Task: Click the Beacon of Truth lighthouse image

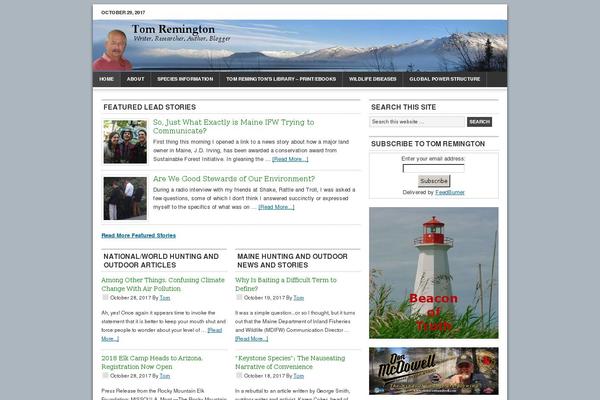Action: (434, 273)
